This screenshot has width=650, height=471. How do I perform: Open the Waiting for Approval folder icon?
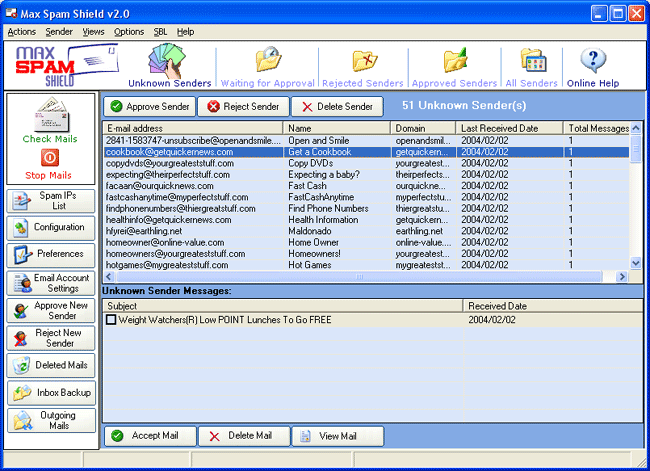(x=268, y=59)
